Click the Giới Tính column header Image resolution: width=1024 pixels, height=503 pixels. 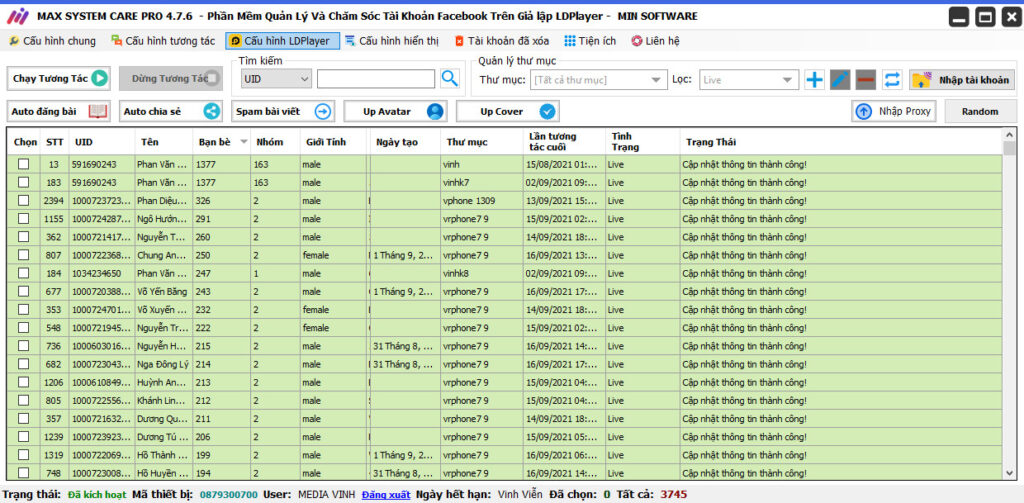pyautogui.click(x=334, y=142)
